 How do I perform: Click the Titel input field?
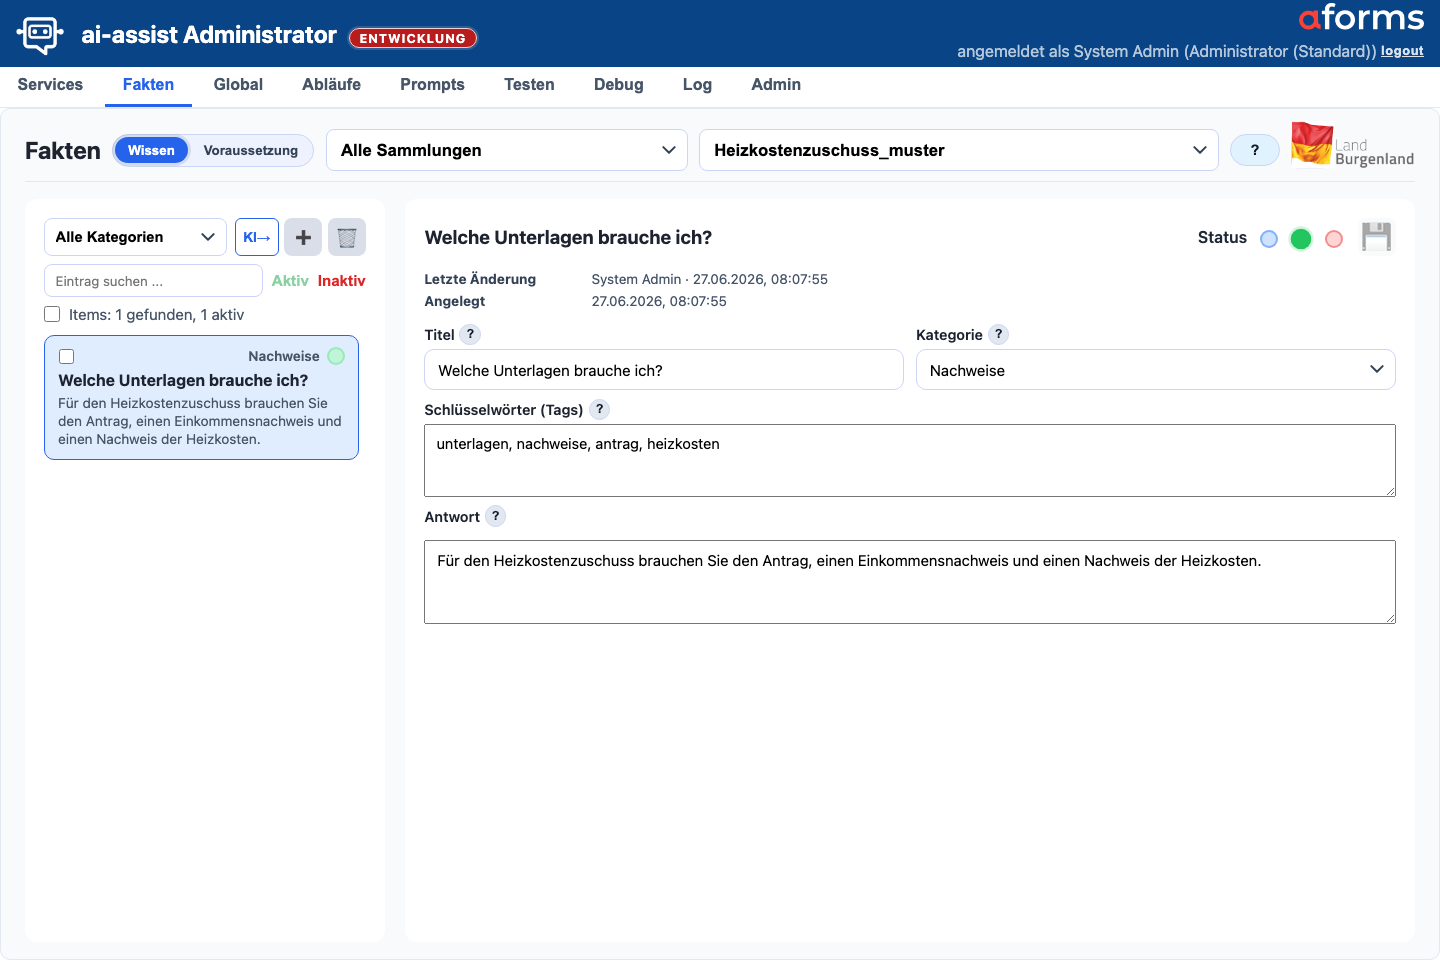tap(664, 370)
